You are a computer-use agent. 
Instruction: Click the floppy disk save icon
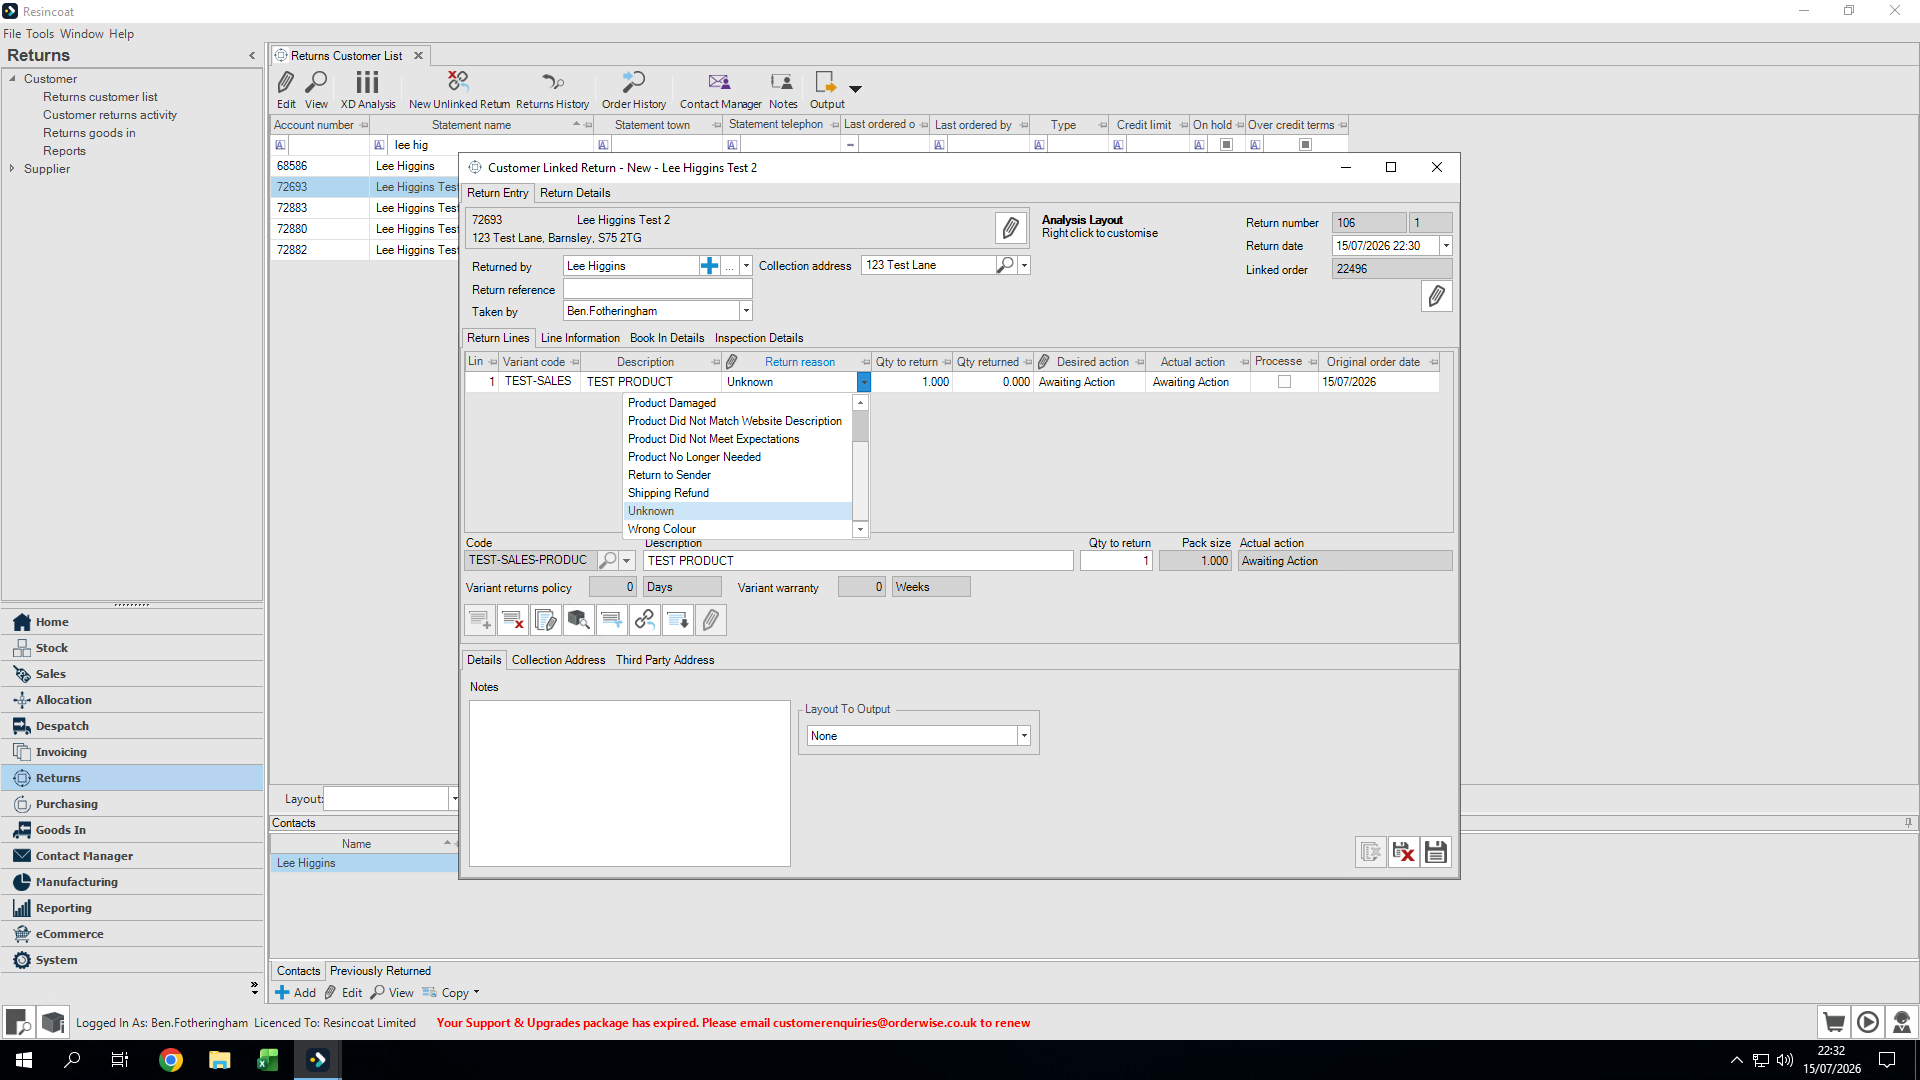tap(1436, 852)
